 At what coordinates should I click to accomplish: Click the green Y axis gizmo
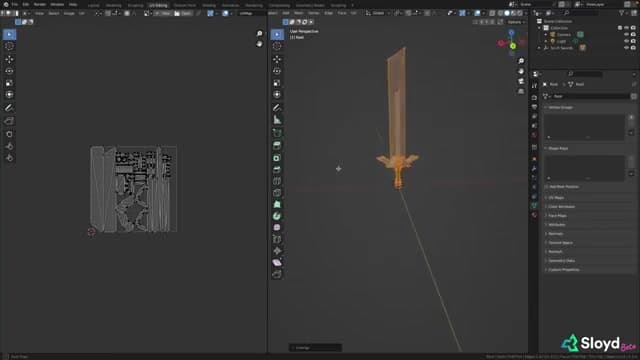[513, 46]
